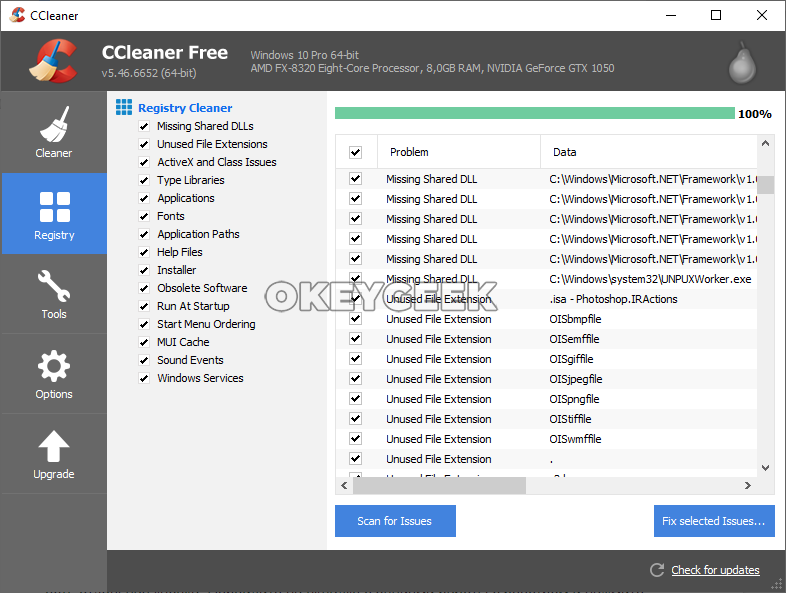The image size is (786, 593).
Task: Uncheck the OISjpegfile issue checkbox
Action: pyautogui.click(x=355, y=378)
